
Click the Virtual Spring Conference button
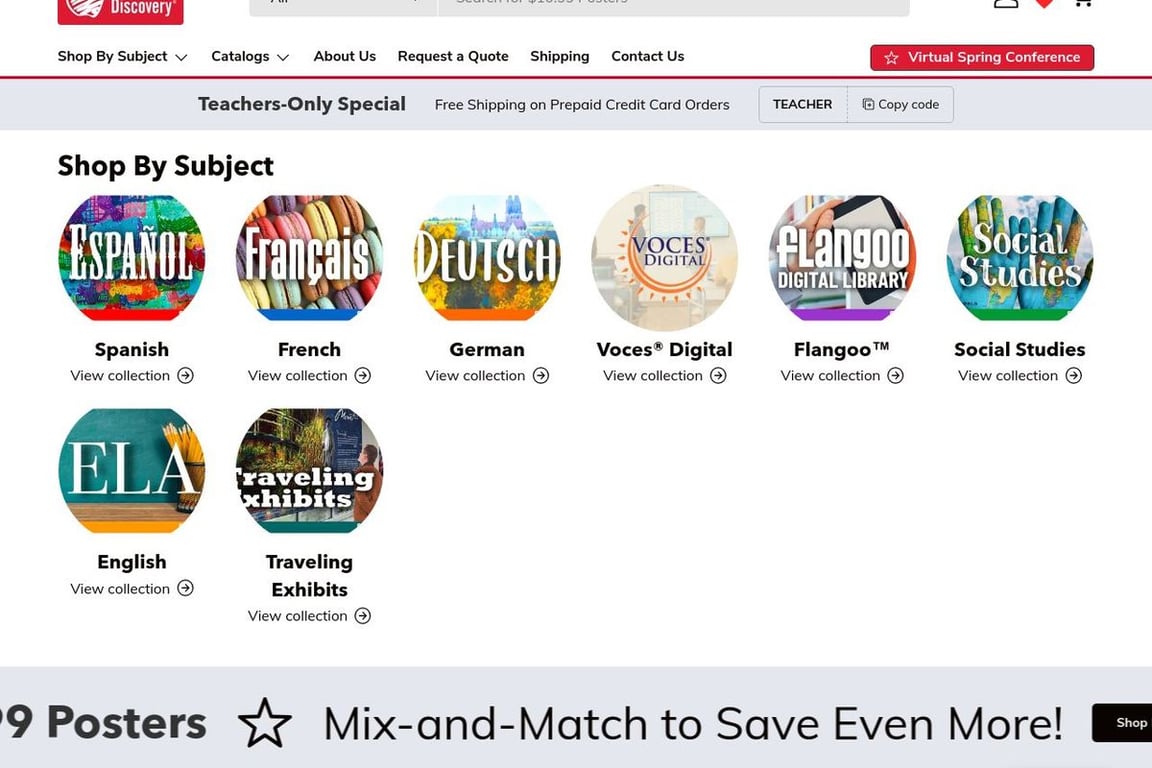(982, 57)
